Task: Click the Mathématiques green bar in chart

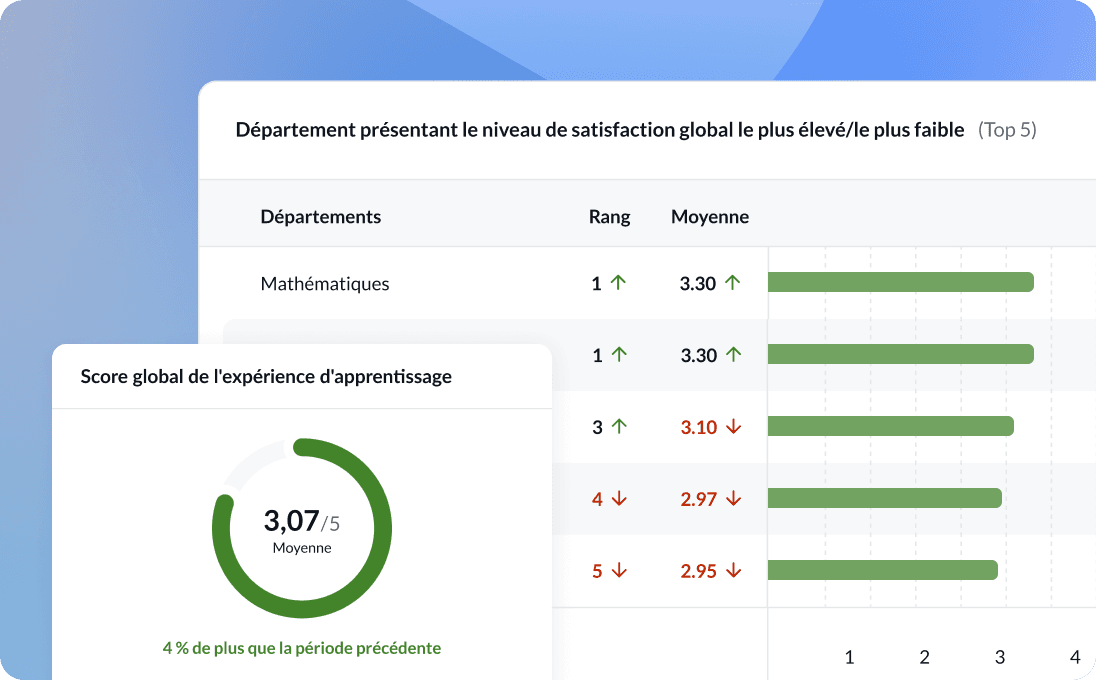Action: coord(900,282)
